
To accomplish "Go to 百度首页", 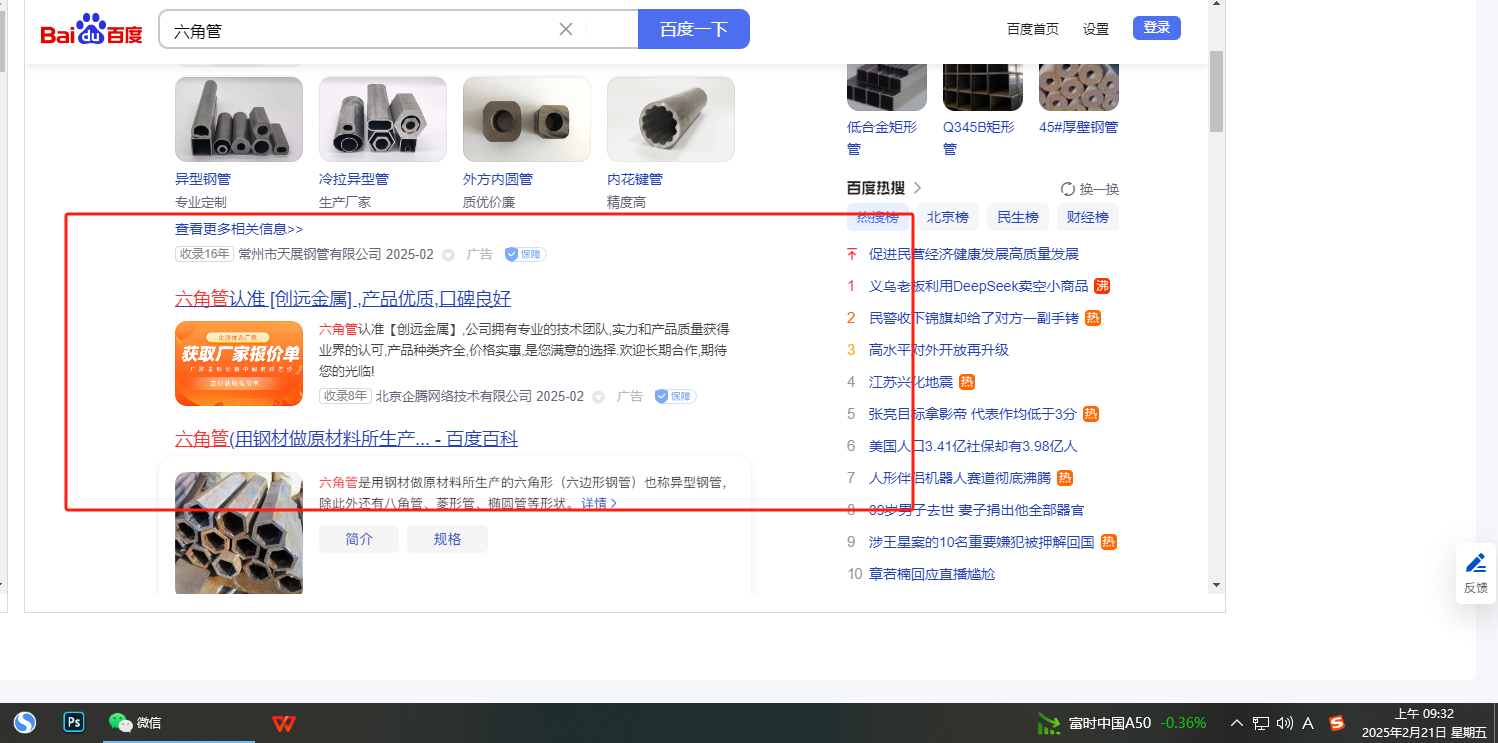I will coord(1033,29).
